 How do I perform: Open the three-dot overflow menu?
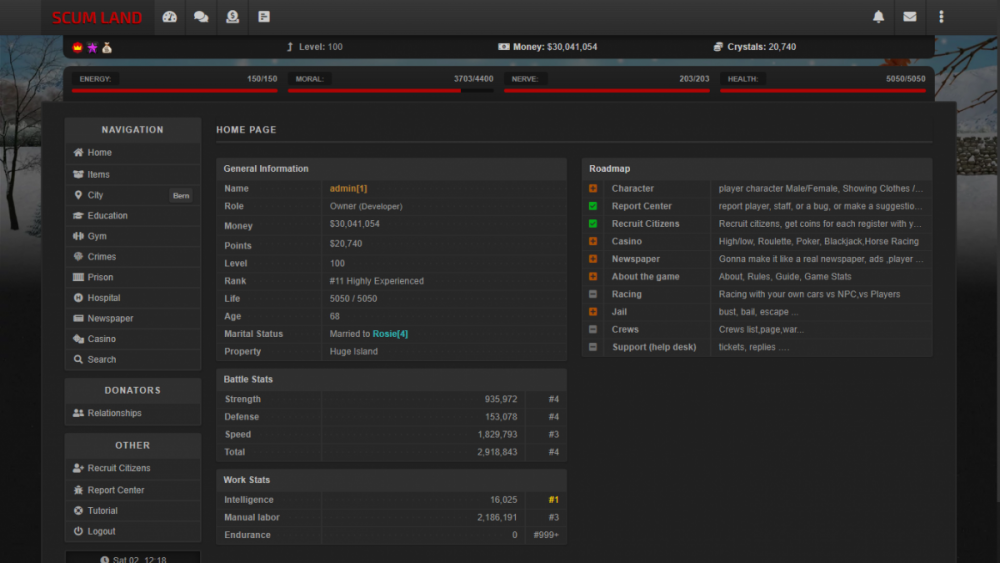[941, 17]
